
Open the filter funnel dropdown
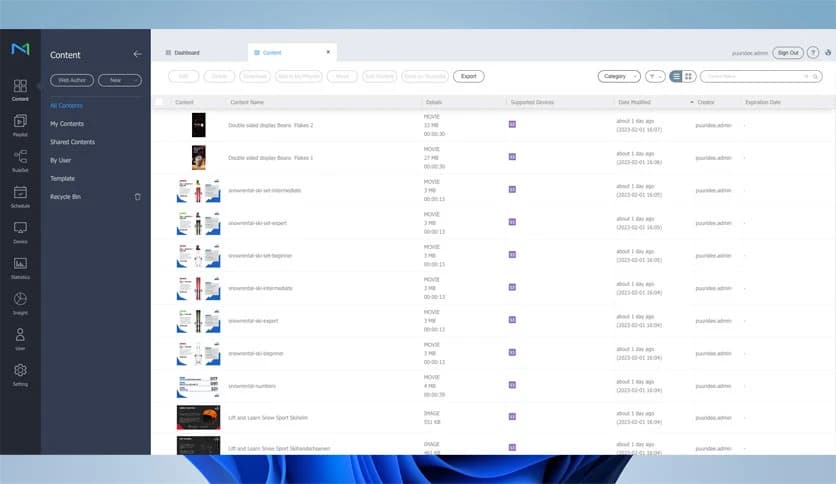tap(655, 76)
